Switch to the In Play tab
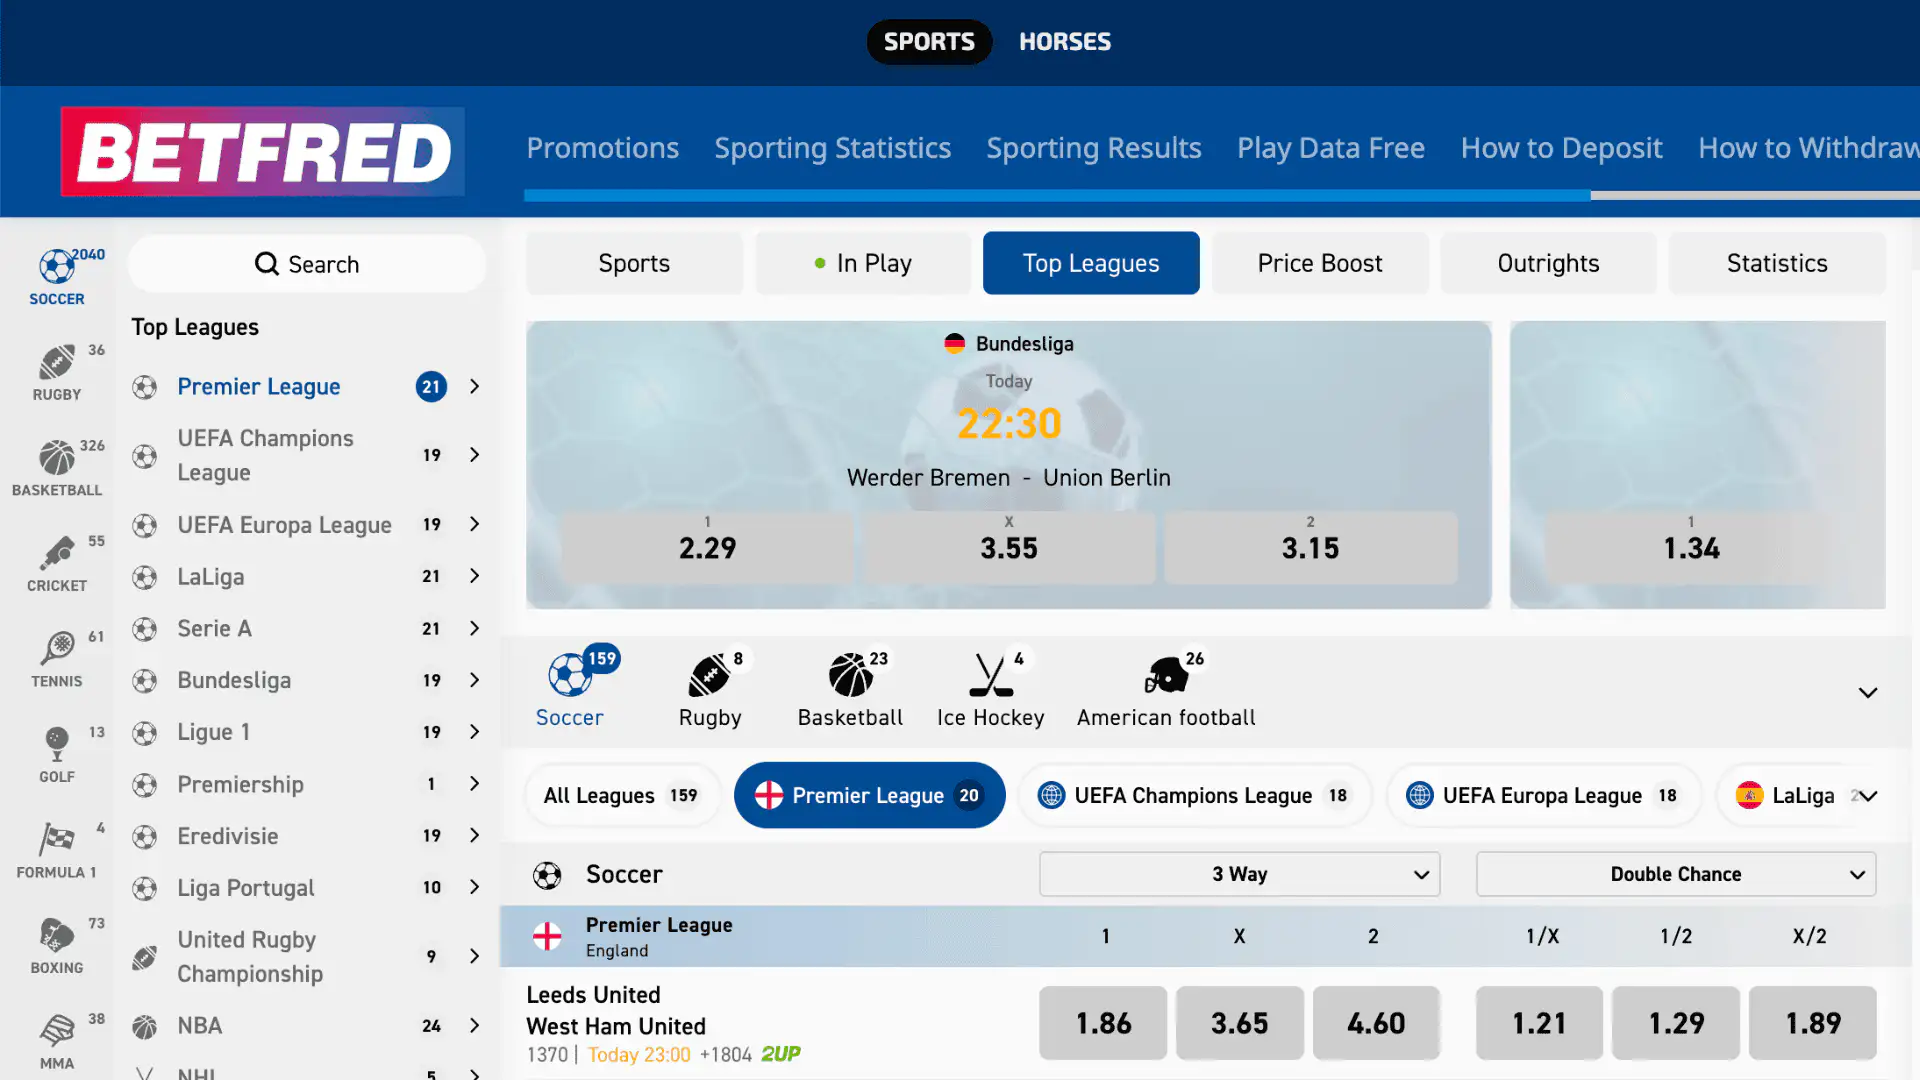 pyautogui.click(x=862, y=263)
